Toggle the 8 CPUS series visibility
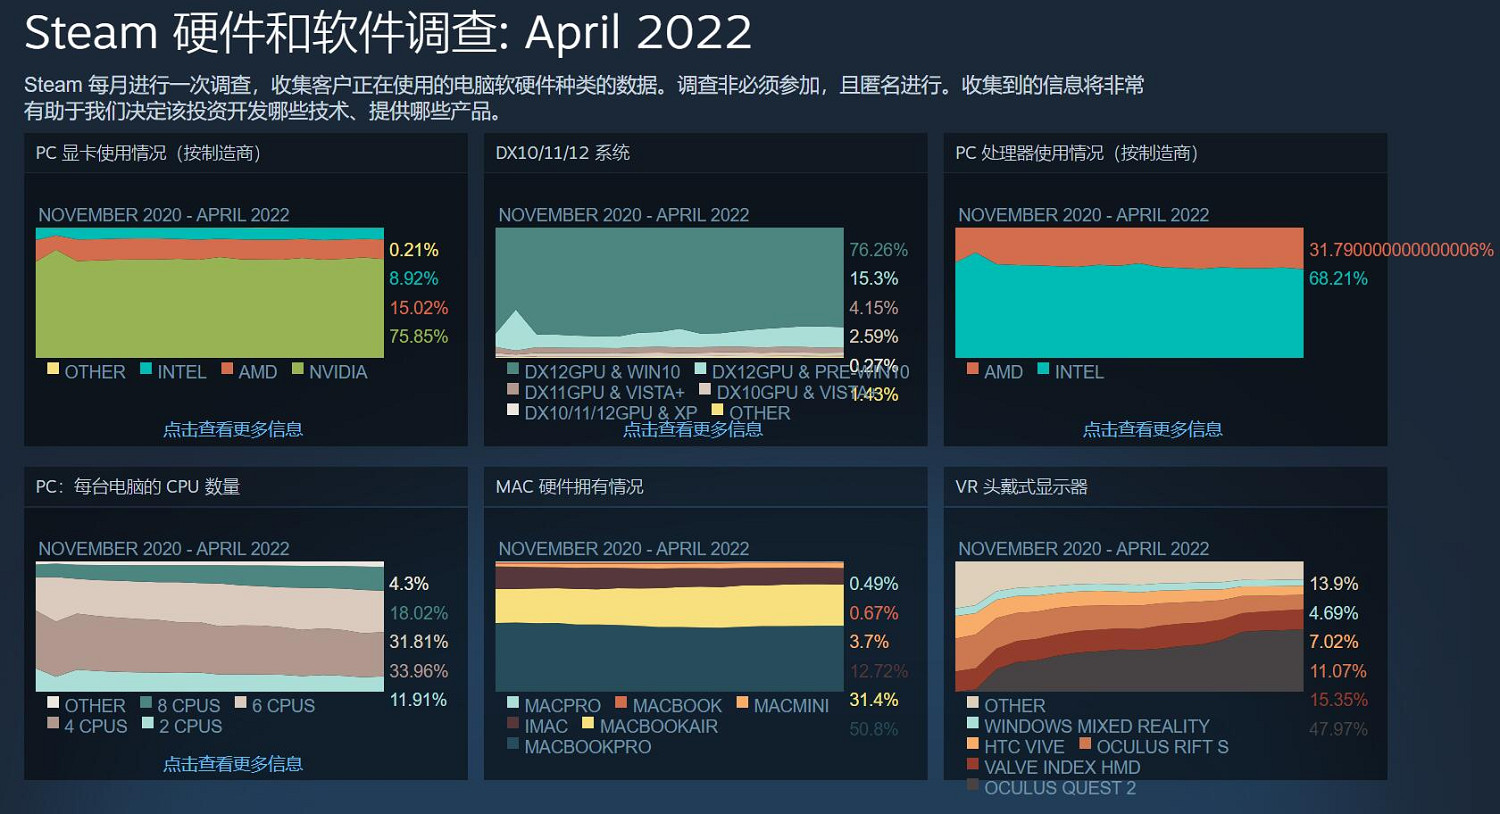The image size is (1500, 814). (x=145, y=705)
